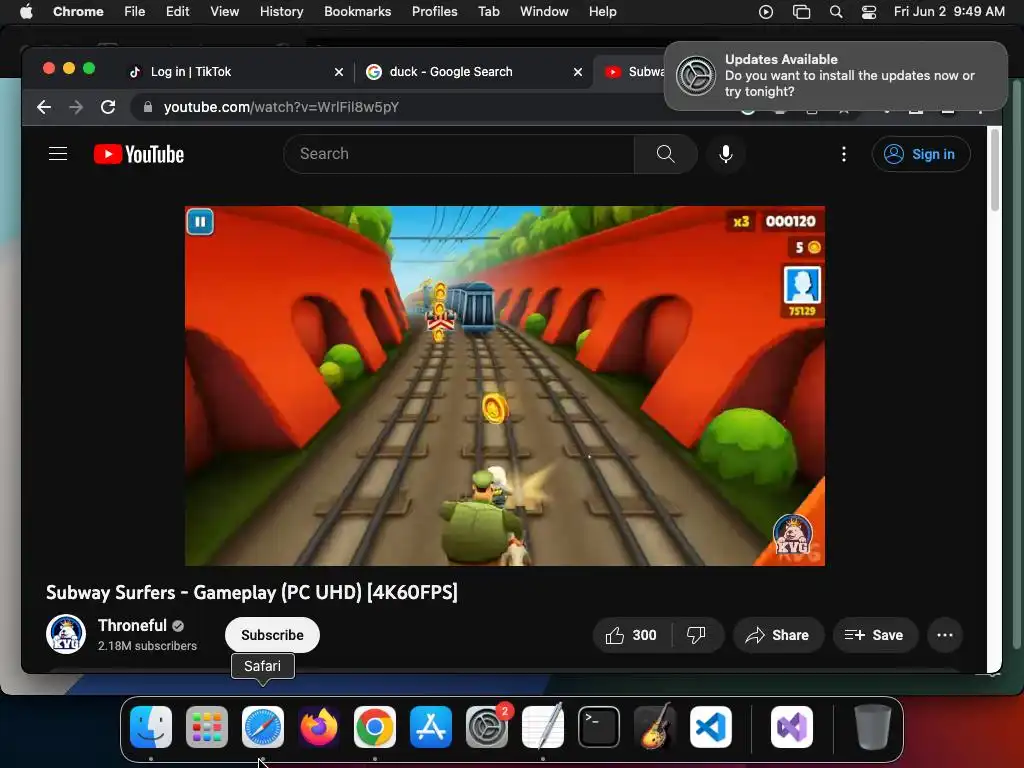Open the Throneful channel name link

[133, 626]
